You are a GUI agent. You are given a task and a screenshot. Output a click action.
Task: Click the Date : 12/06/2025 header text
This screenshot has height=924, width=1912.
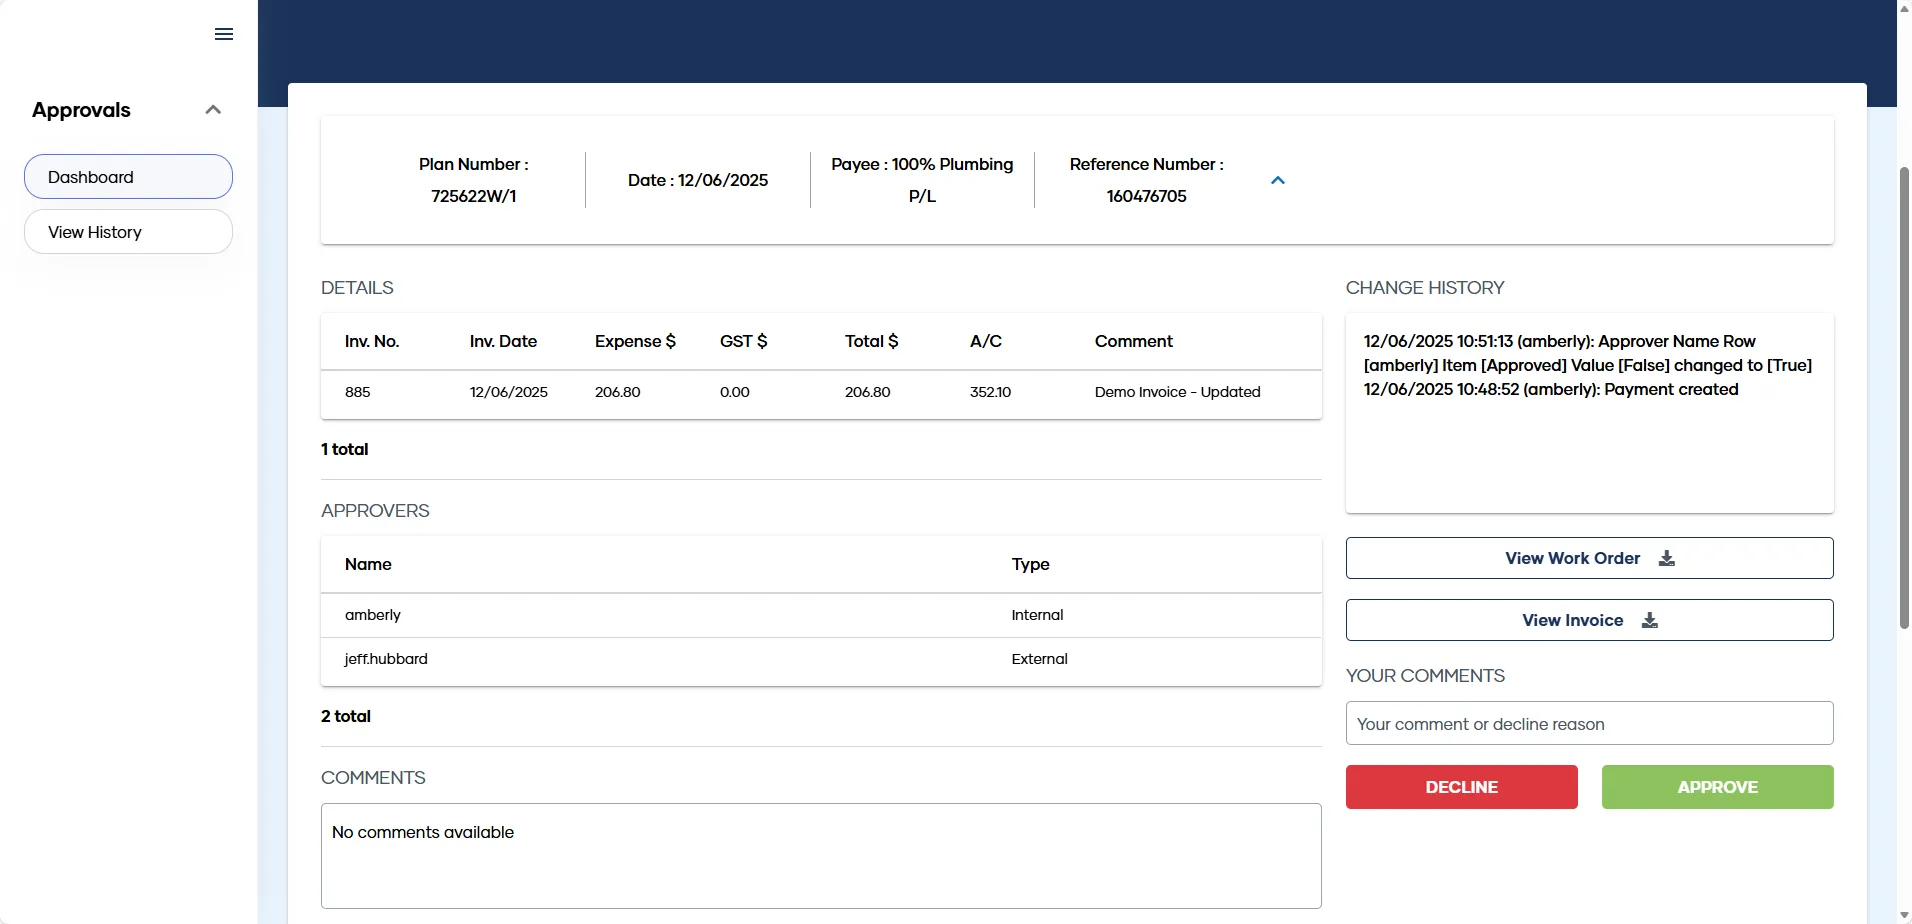698,180
